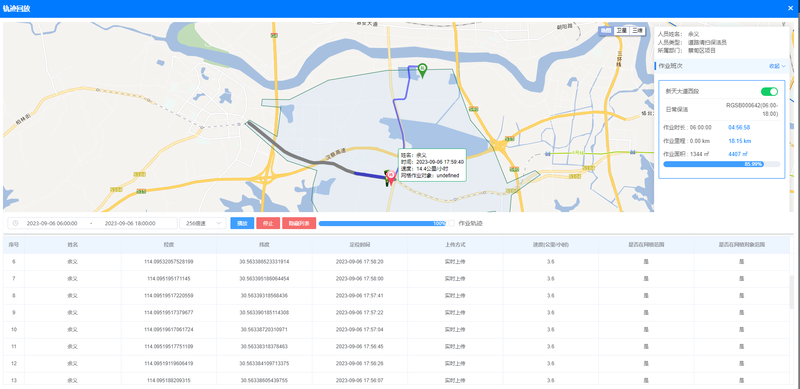Click time cell 2023-09-06 17:56:07
This screenshot has height=389, width=800.
coord(360,381)
